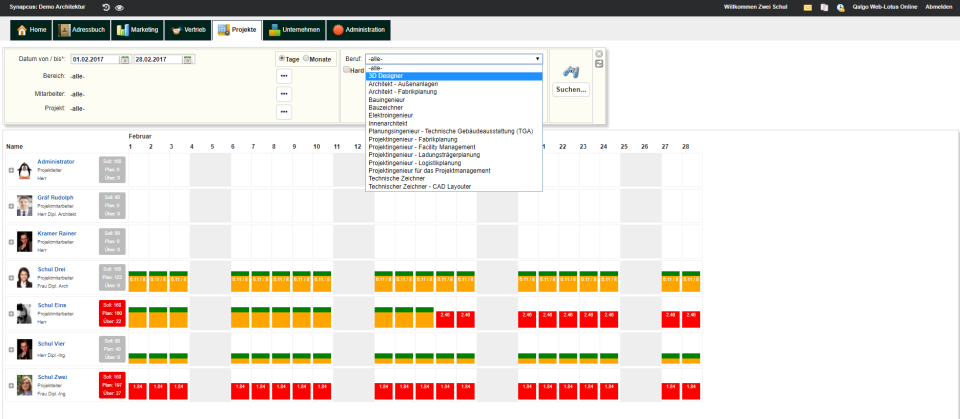Open the Vertrieb tab

pos(187,30)
